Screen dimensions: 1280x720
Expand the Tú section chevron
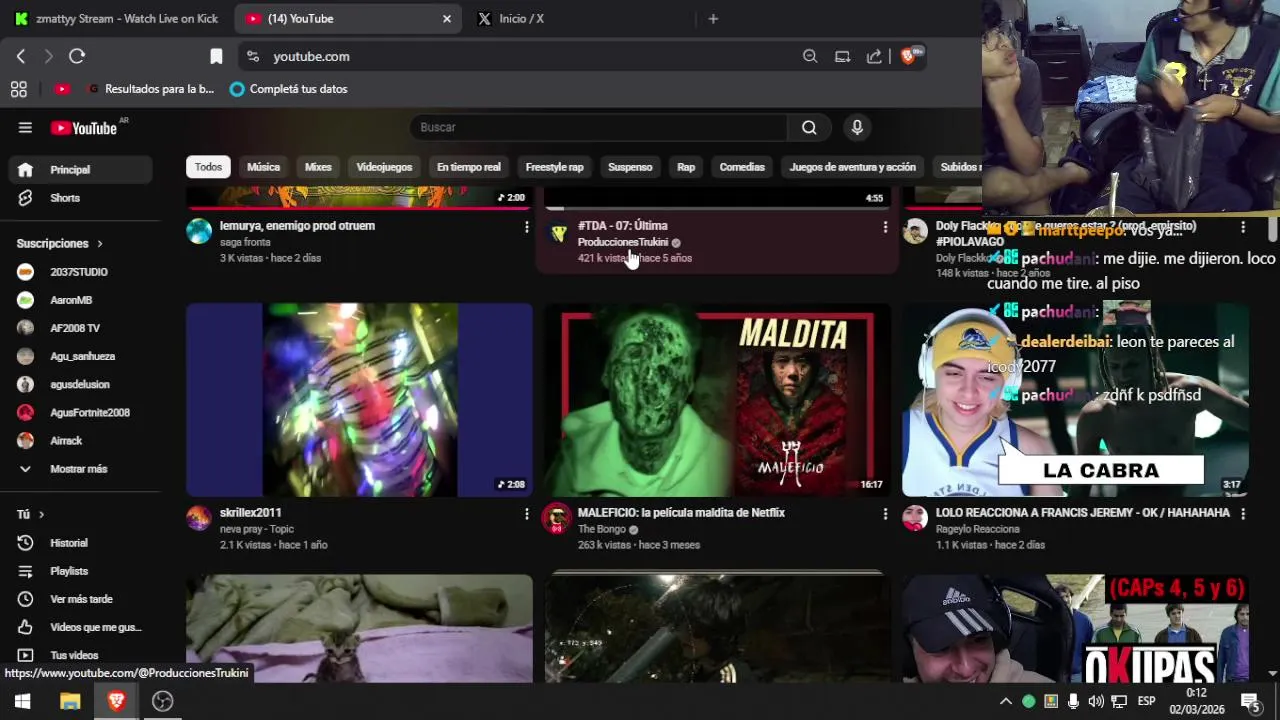[x=41, y=514]
